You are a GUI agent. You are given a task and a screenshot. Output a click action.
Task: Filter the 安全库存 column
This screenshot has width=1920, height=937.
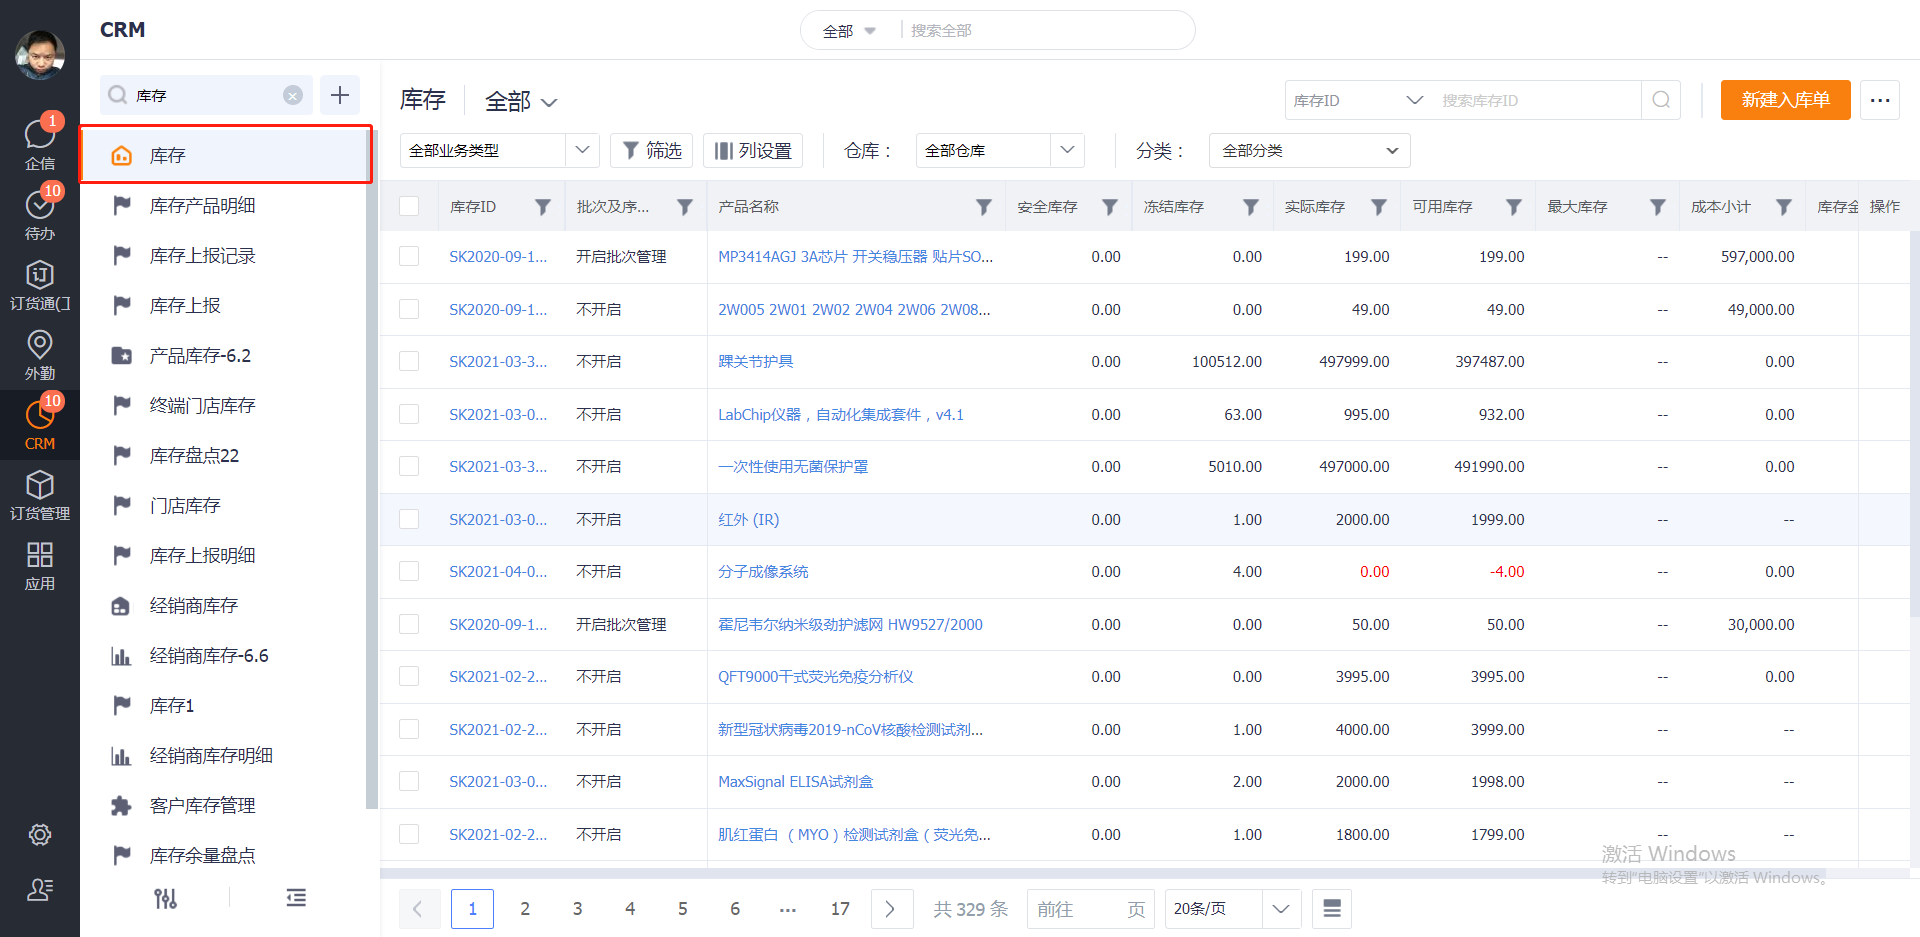pyautogui.click(x=1110, y=207)
